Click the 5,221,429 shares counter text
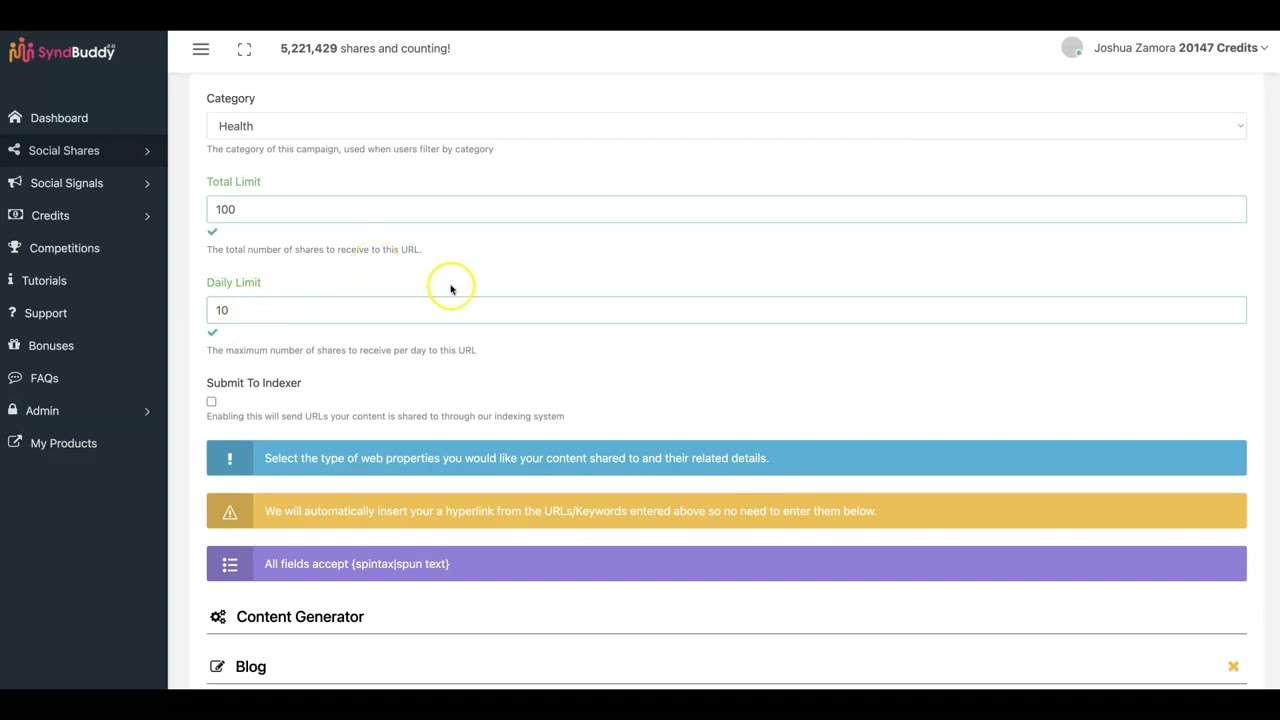1280x720 pixels. tap(365, 48)
